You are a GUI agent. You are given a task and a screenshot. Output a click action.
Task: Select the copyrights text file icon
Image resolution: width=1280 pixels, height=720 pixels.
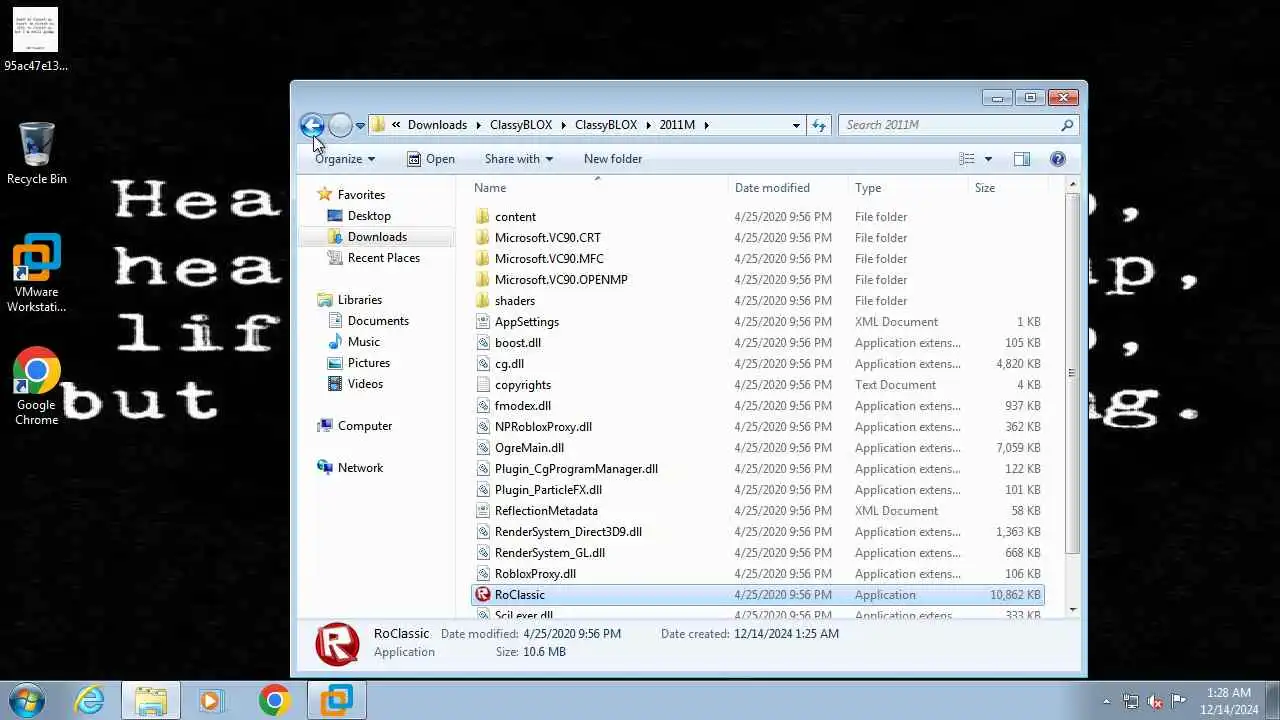pos(483,385)
